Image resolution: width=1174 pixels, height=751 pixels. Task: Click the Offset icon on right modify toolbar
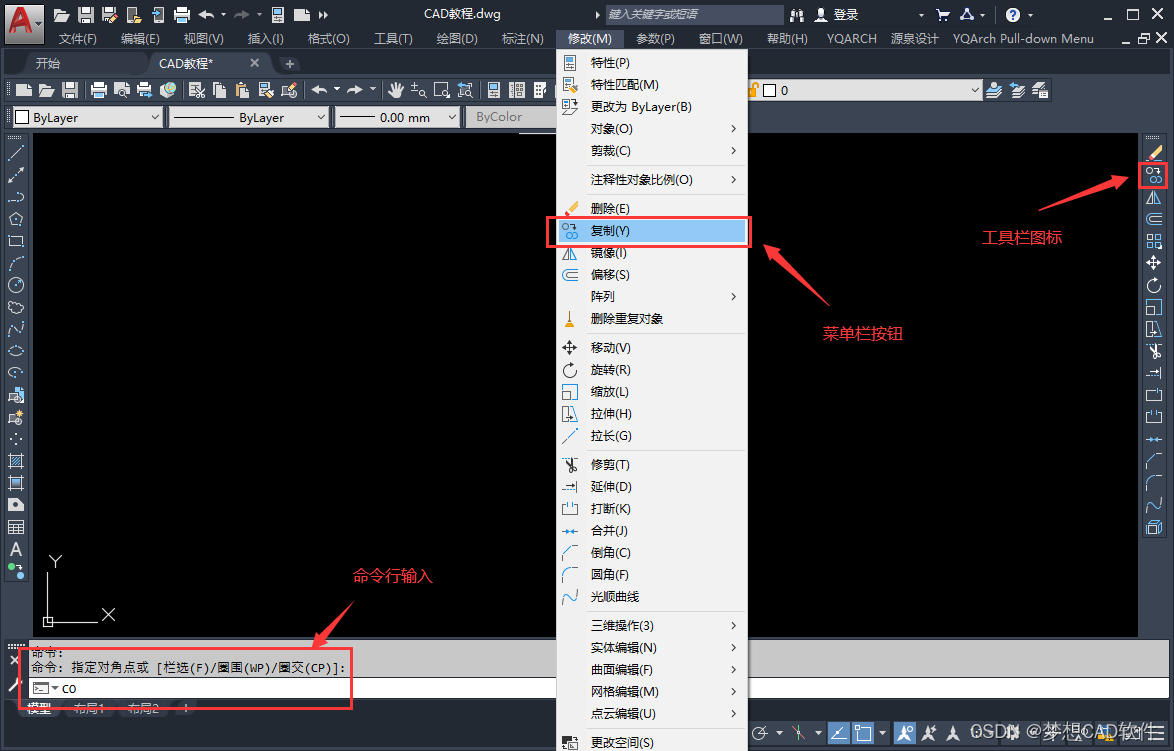(1154, 219)
